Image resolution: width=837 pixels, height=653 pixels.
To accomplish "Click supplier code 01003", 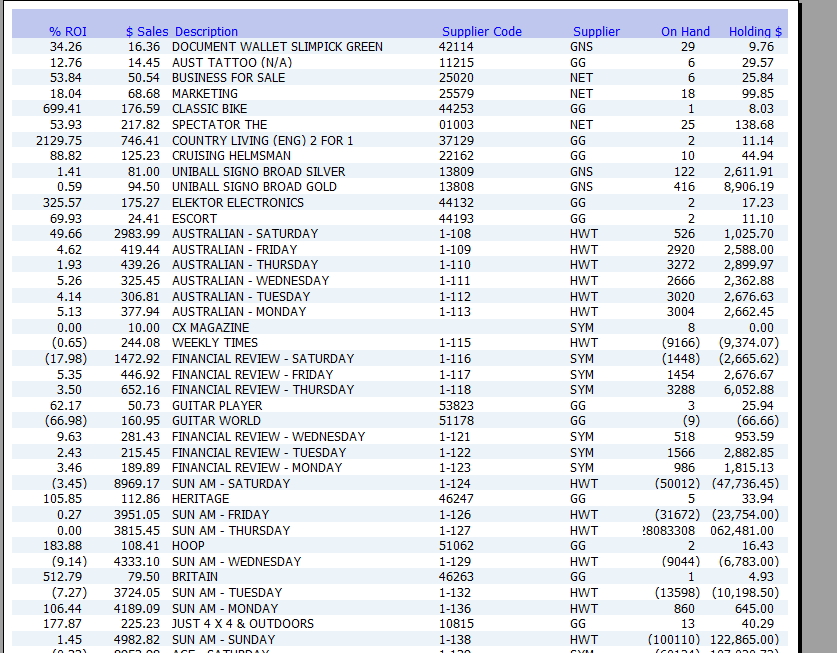I will click(456, 125).
